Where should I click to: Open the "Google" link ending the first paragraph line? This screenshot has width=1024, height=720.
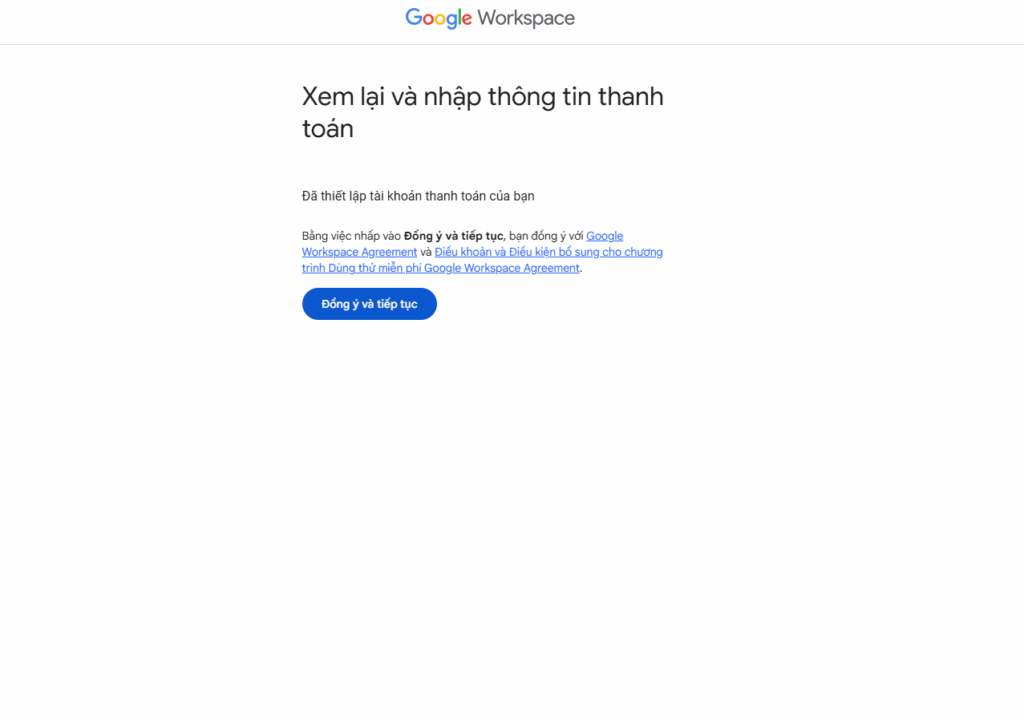tap(605, 236)
